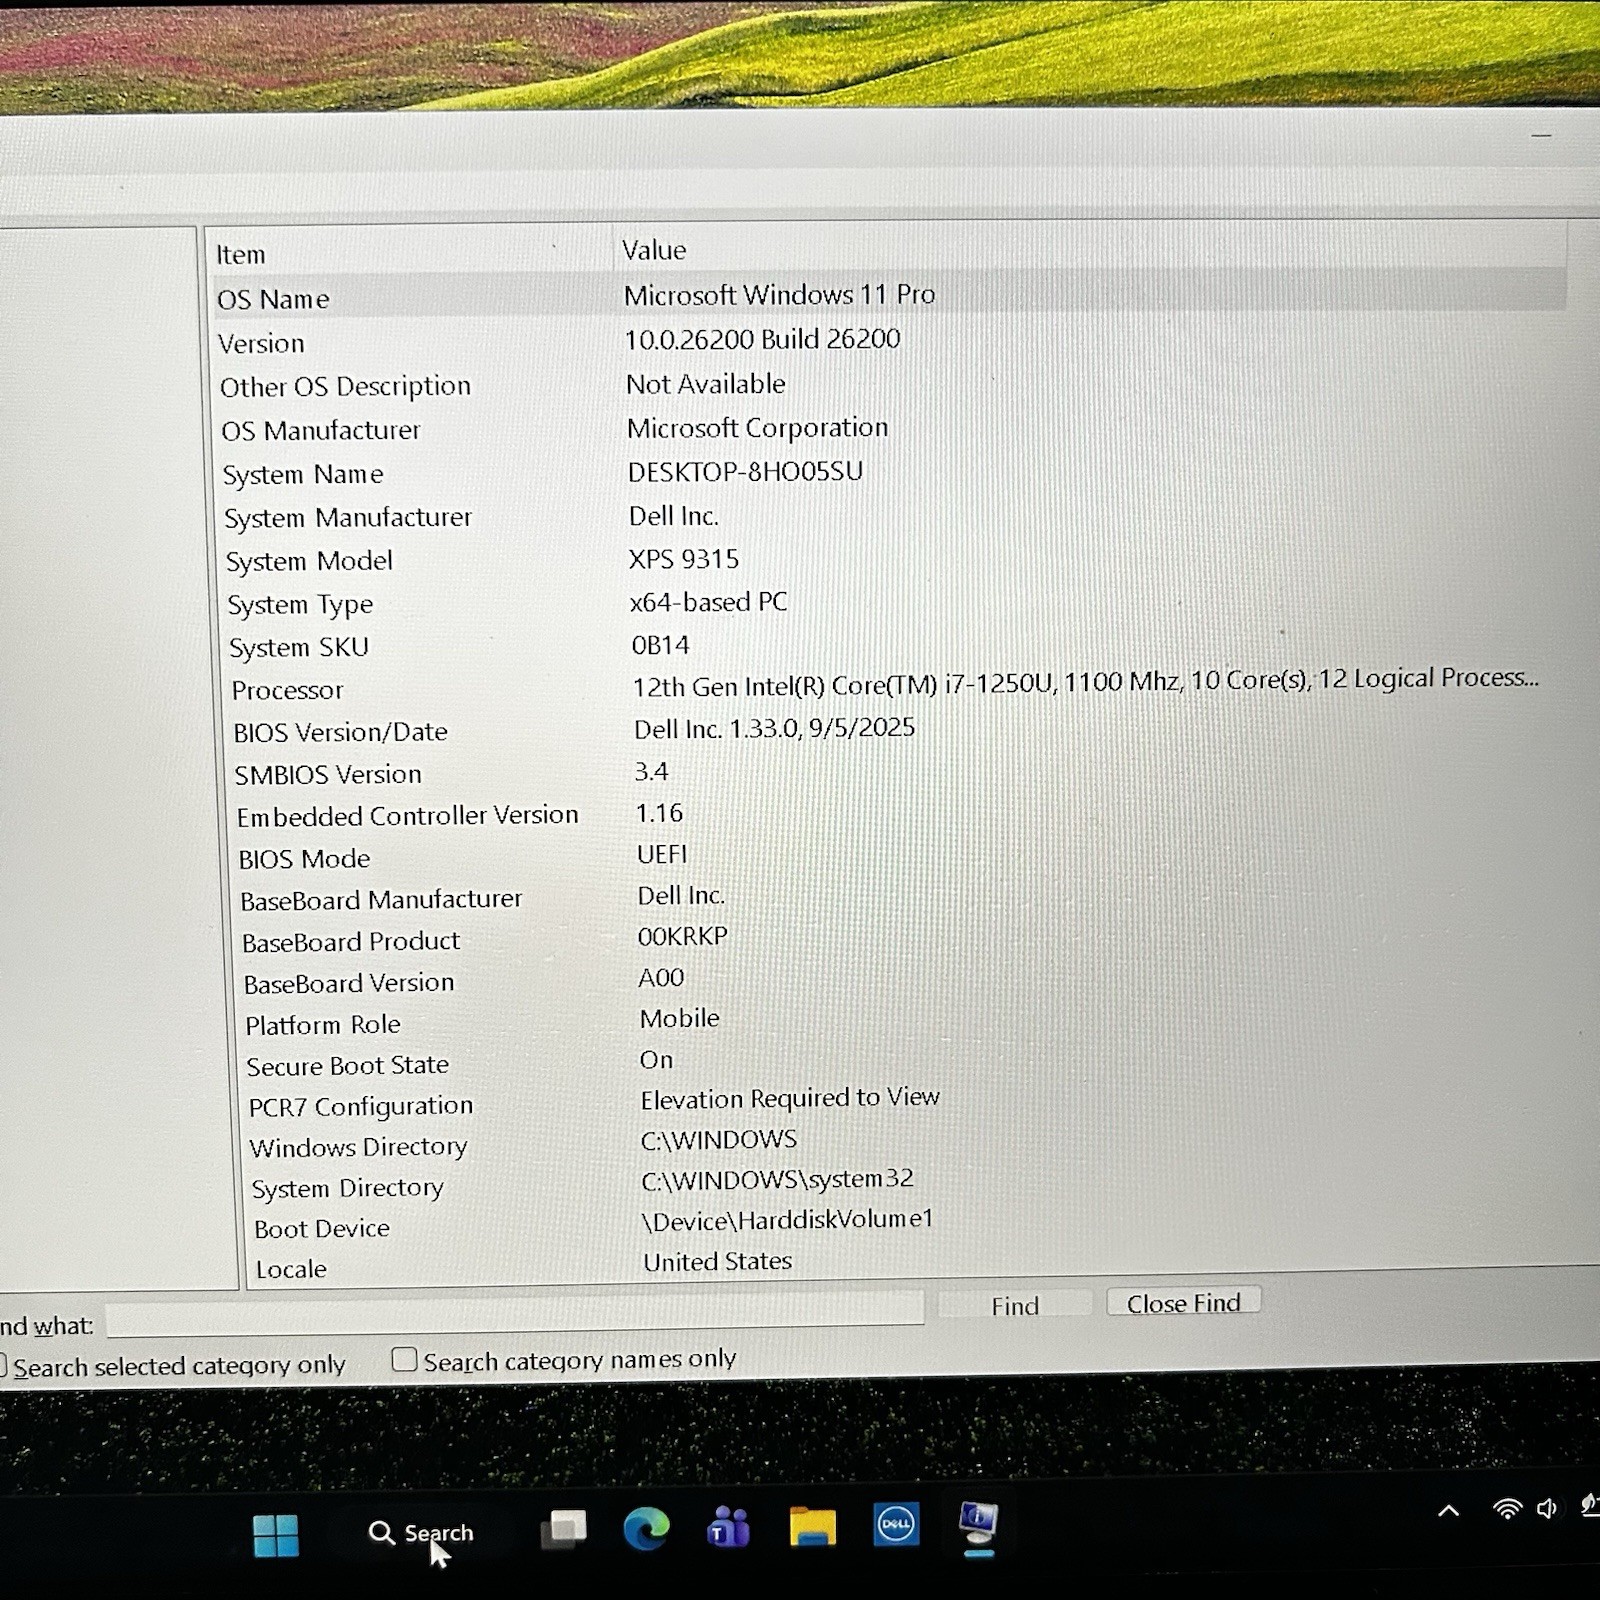Click the value XPS 9315
Screen dimensions: 1600x1600
tap(683, 559)
